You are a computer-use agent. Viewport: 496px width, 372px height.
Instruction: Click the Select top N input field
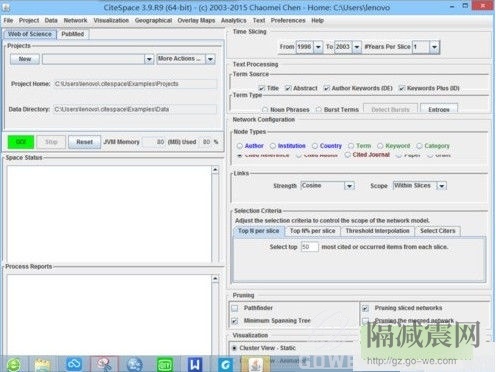tap(309, 247)
